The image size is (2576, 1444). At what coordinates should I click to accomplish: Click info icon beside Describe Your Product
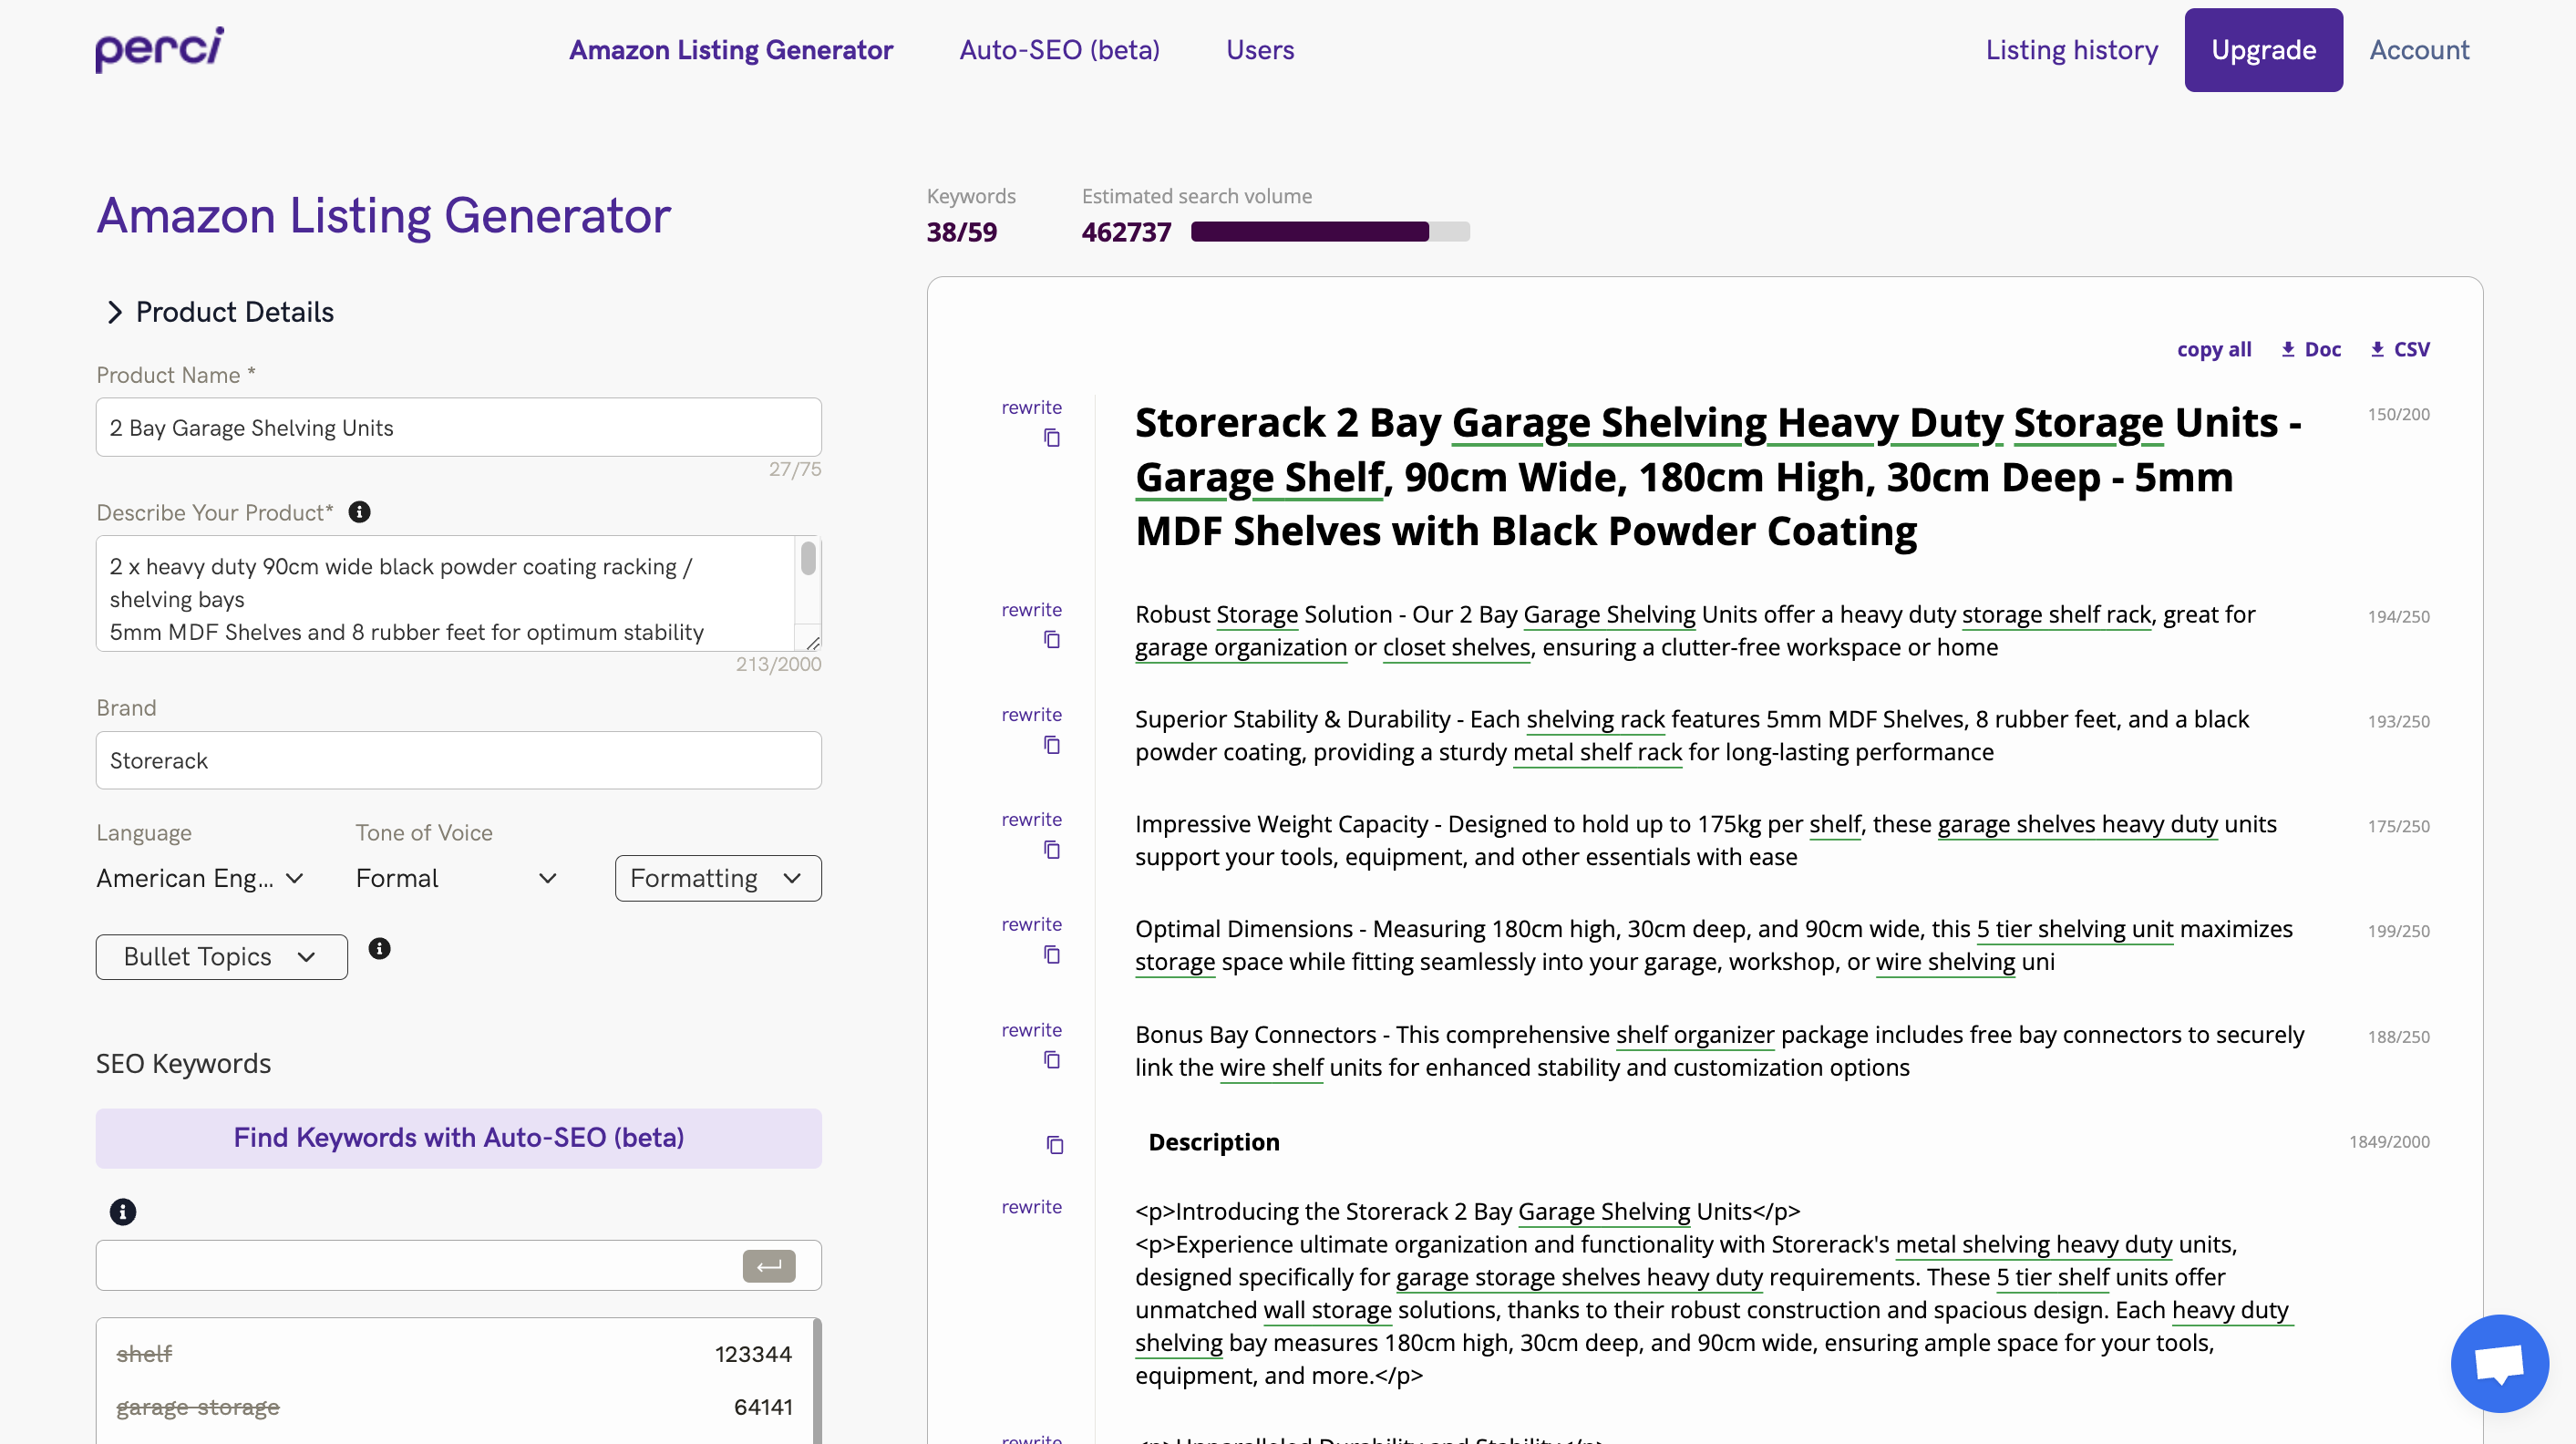[359, 512]
